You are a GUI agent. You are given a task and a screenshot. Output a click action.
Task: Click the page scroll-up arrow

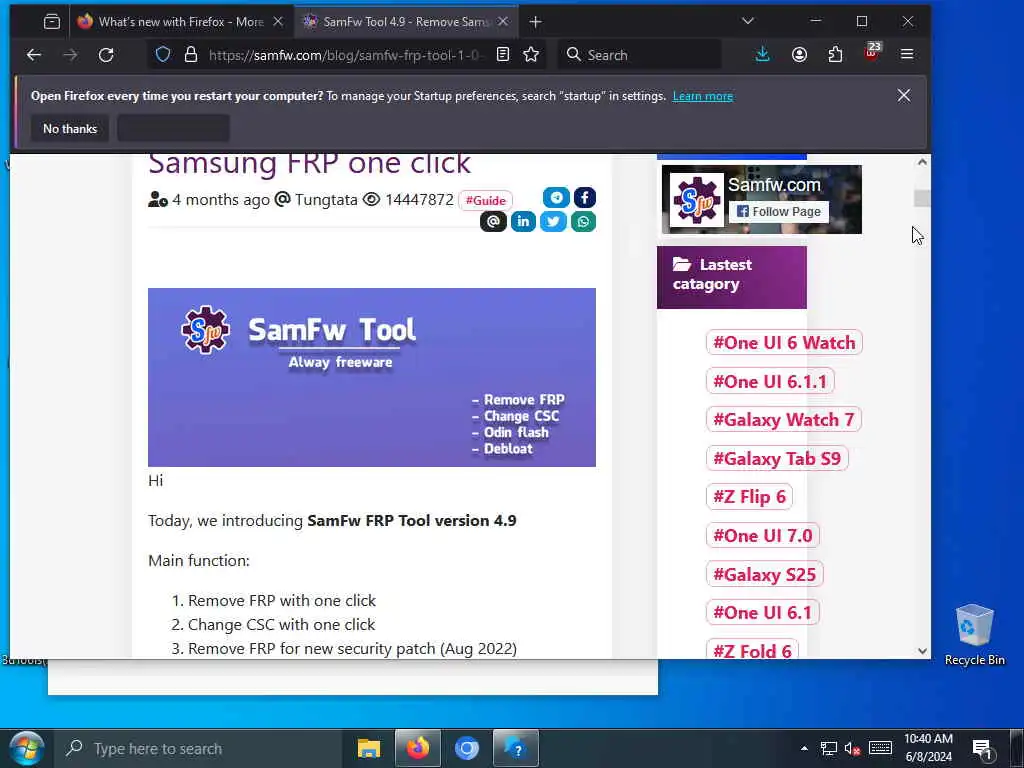922,162
